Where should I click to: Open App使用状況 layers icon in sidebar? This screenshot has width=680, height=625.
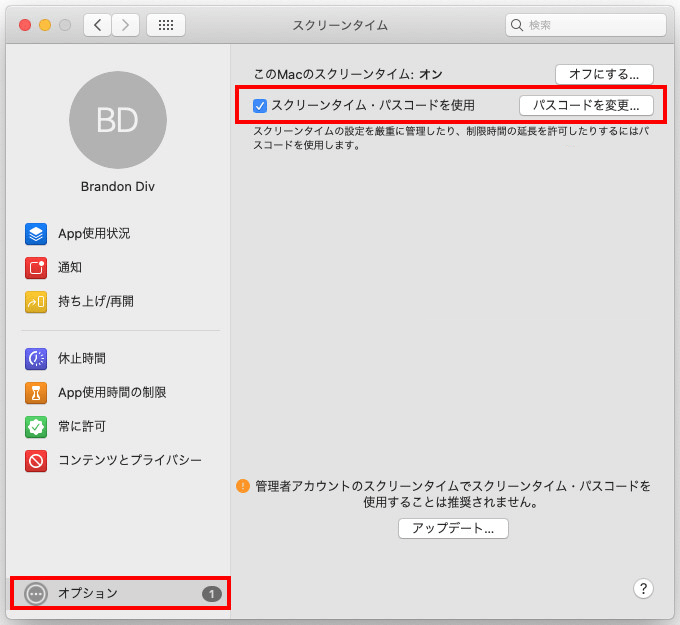click(36, 234)
